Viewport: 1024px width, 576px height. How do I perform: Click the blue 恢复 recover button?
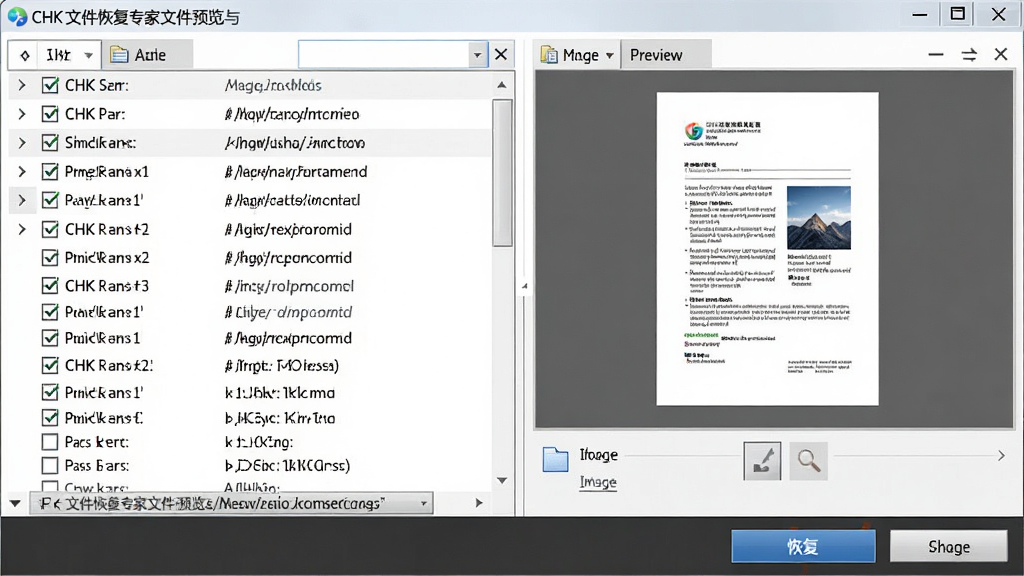click(x=803, y=546)
